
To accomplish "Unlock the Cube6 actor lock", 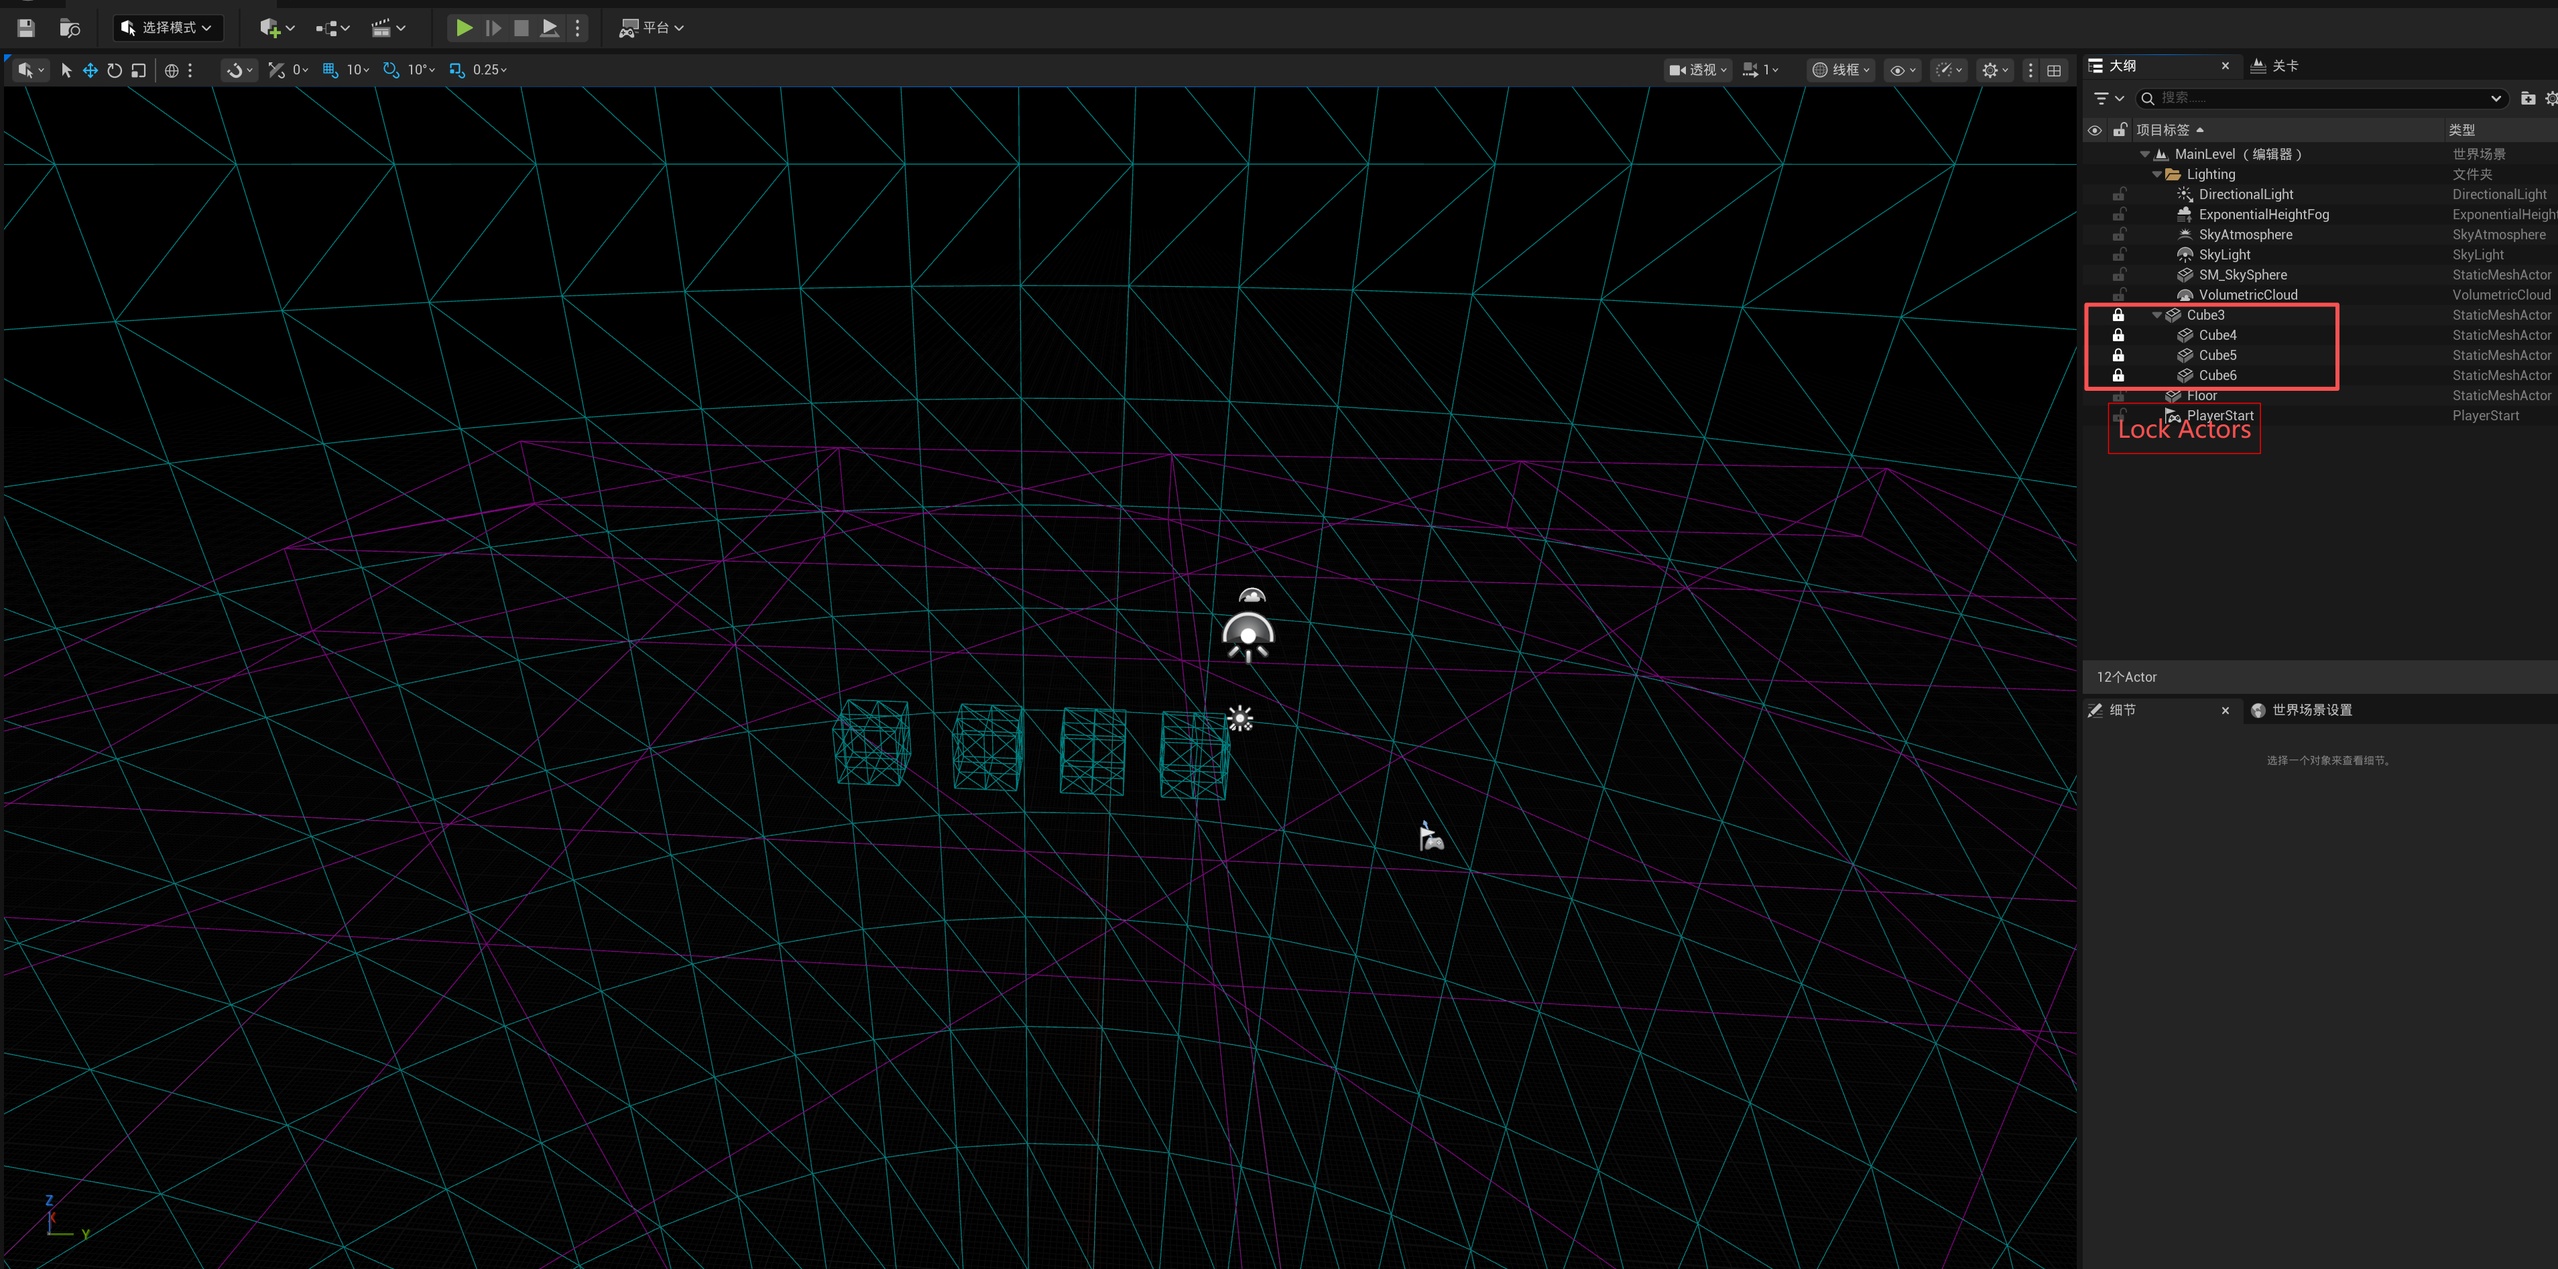I will [2118, 375].
